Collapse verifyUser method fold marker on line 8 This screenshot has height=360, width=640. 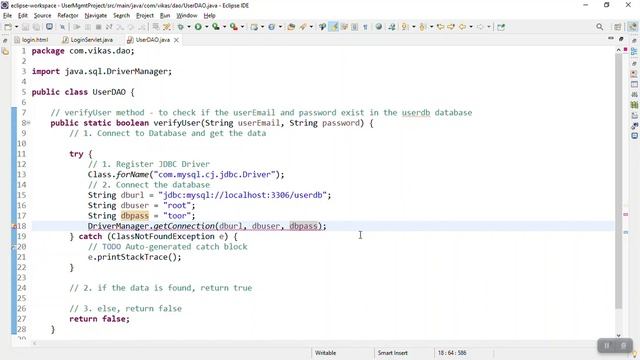pos(29,123)
